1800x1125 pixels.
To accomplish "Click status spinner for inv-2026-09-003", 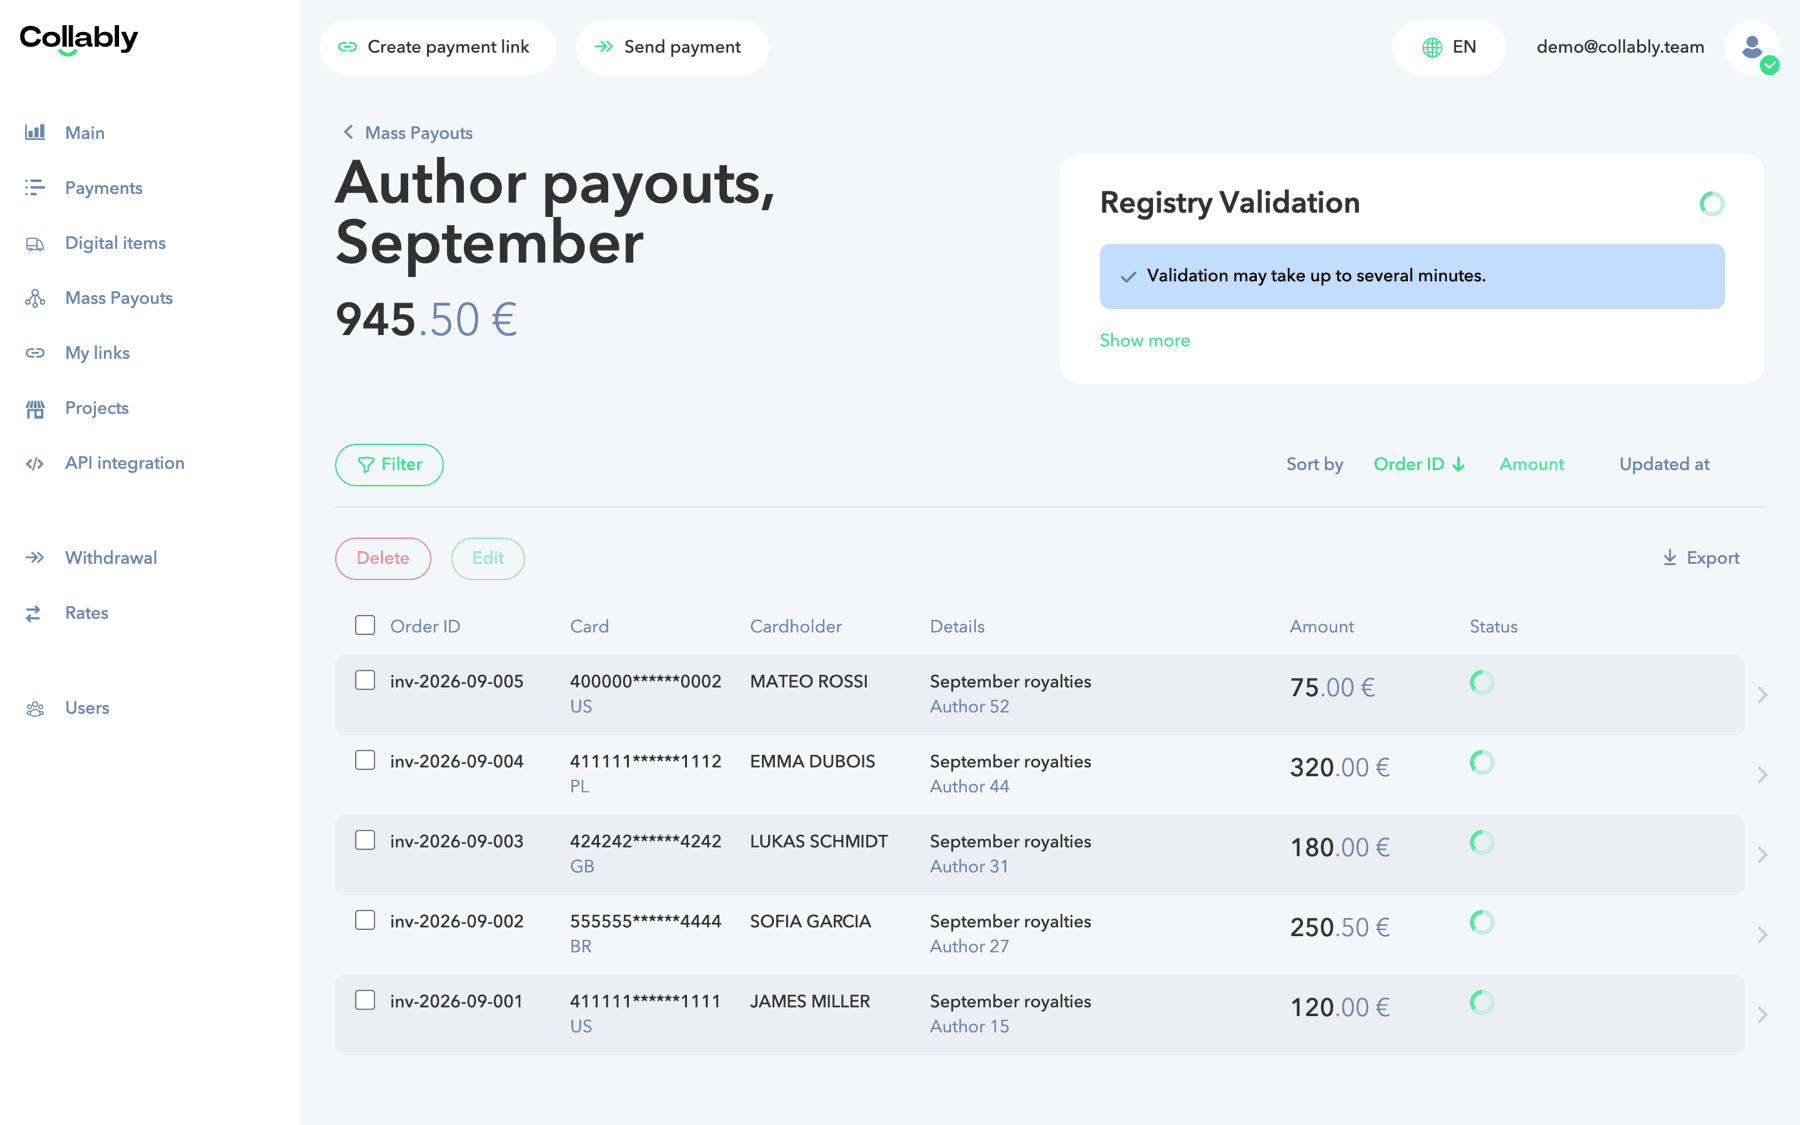I will tap(1482, 842).
